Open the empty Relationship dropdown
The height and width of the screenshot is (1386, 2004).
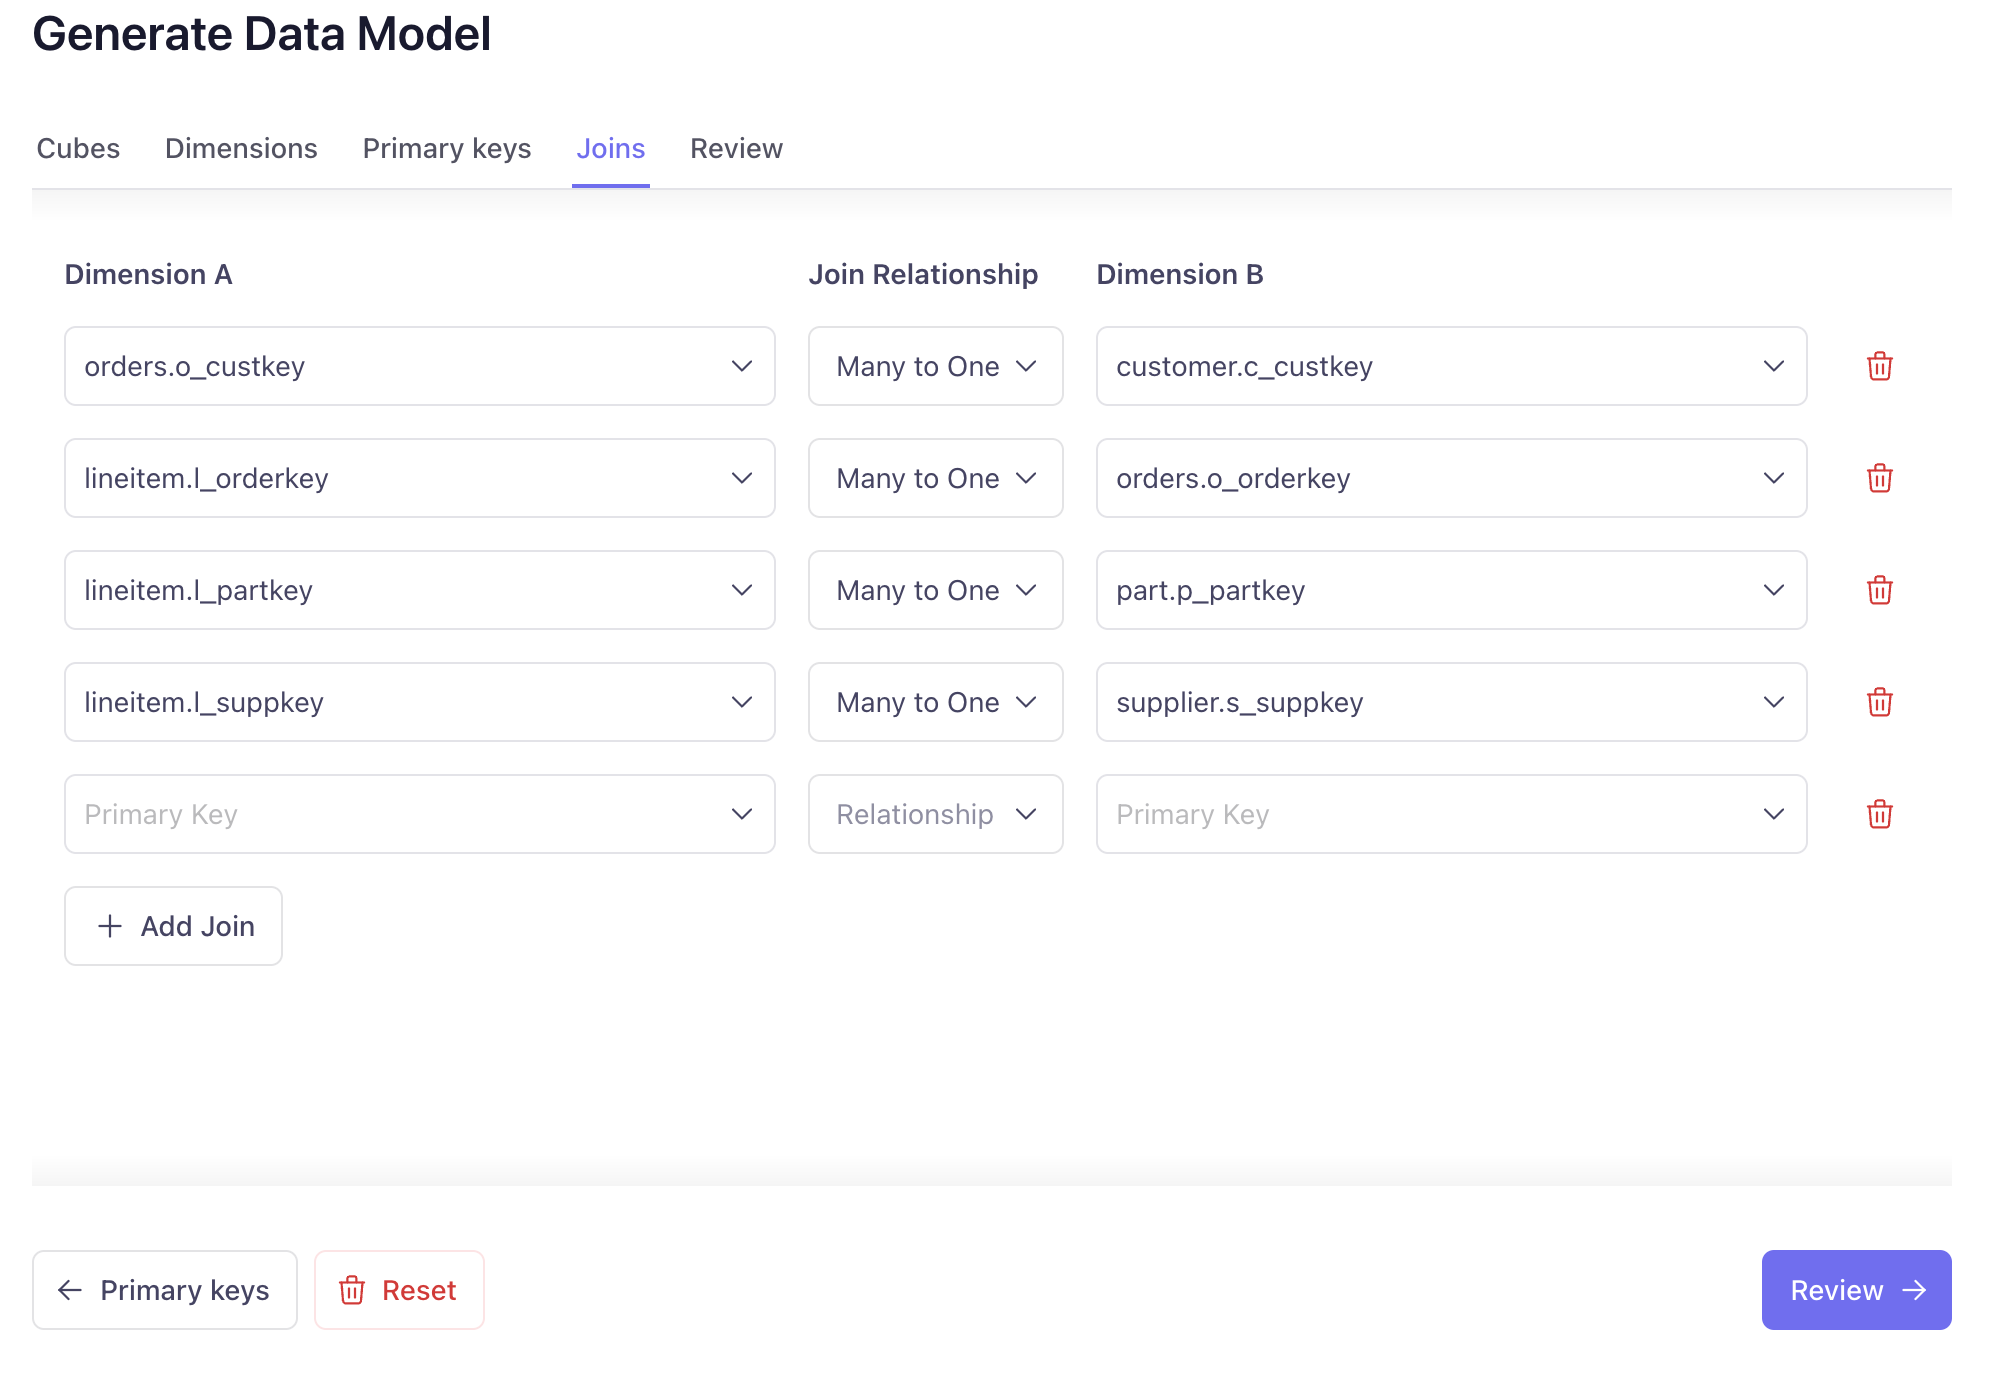(935, 814)
